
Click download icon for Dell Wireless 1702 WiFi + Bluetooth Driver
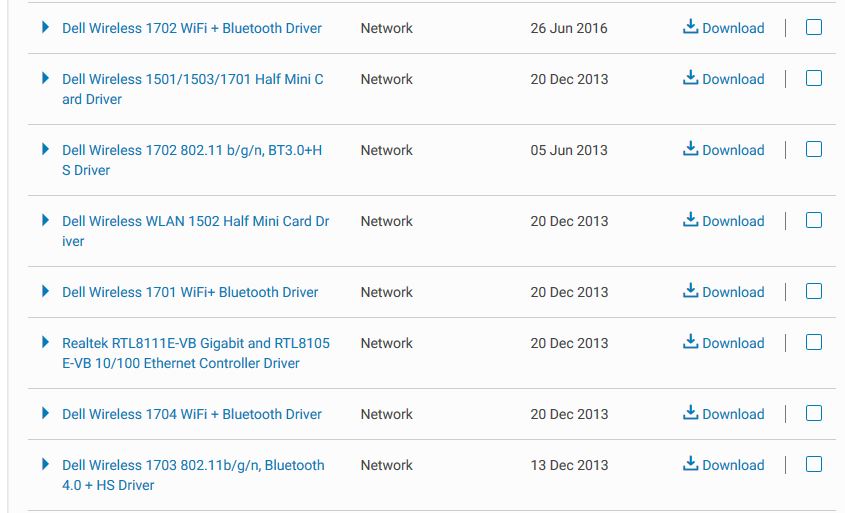click(690, 26)
